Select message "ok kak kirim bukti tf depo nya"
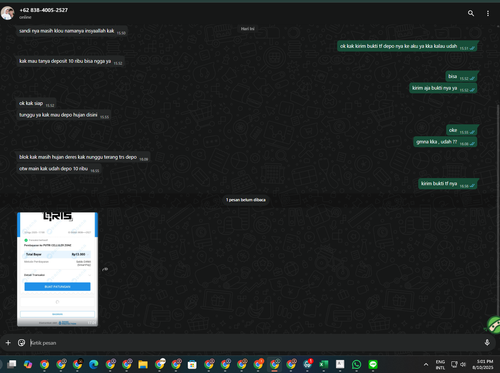Image resolution: width=500 pixels, height=373 pixels. (x=407, y=46)
